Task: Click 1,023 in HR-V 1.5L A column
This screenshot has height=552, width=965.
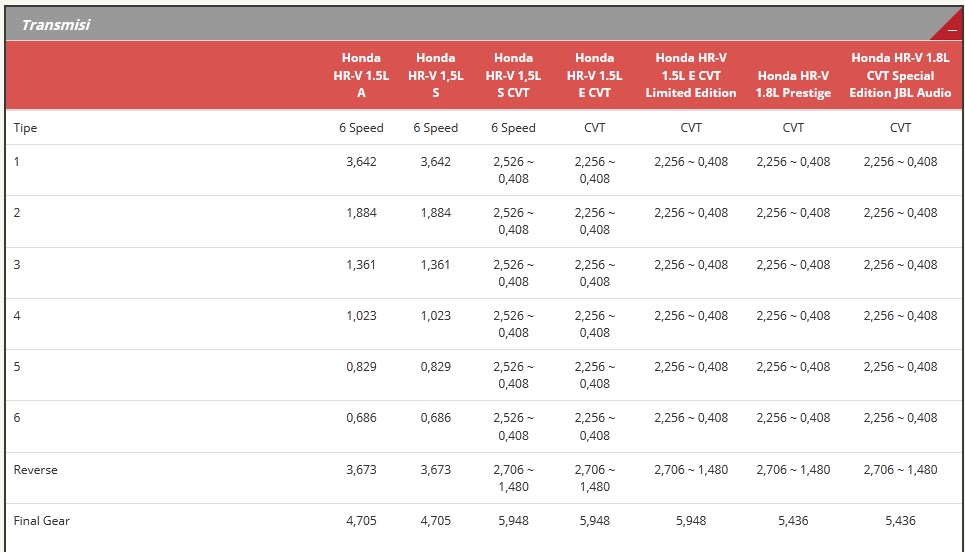Action: (x=361, y=316)
